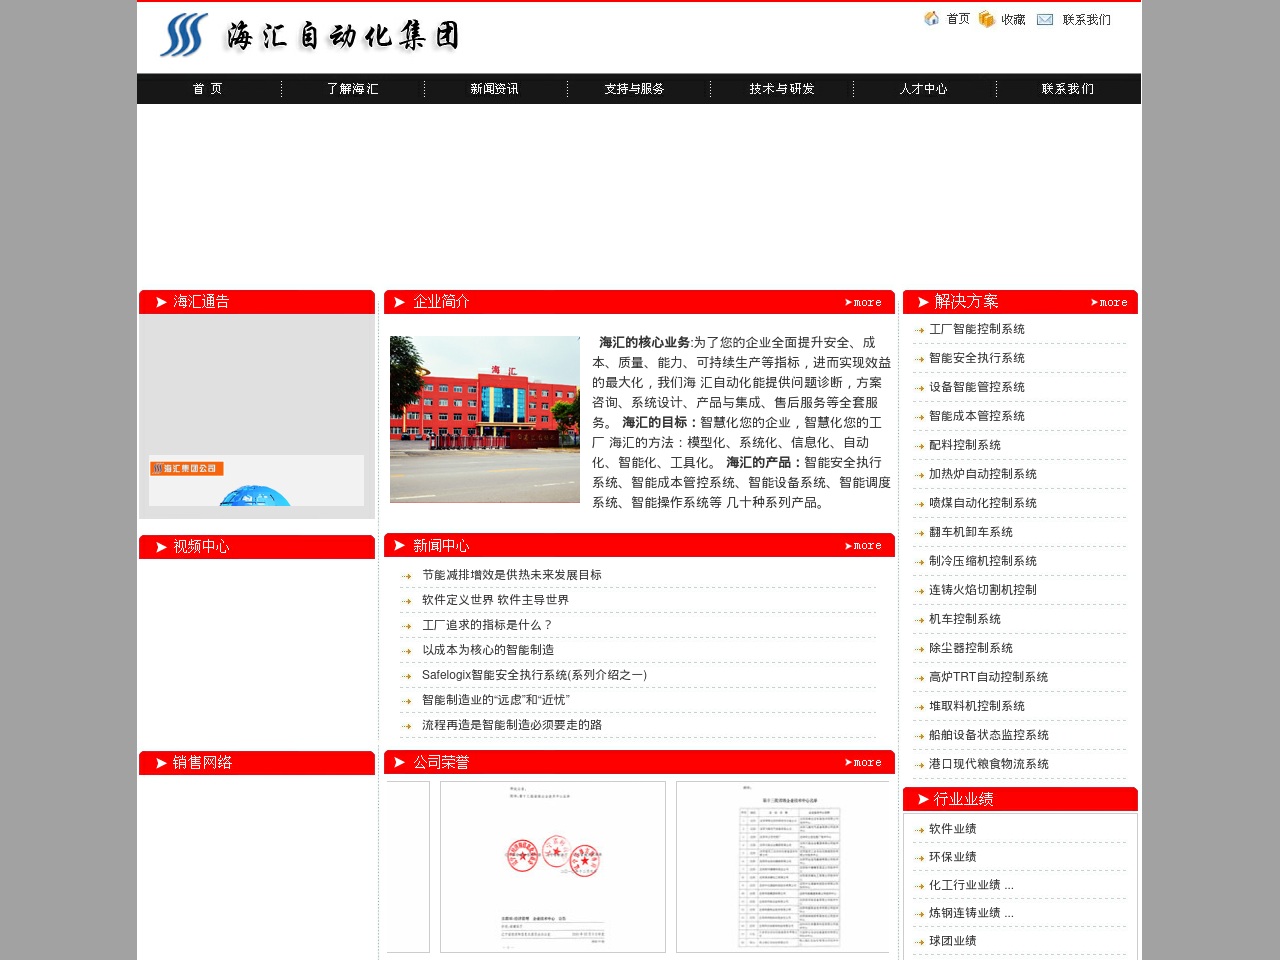This screenshot has height=960, width=1280.
Task: Click the arrow bullet beside 节能减排增效是供热未来发展目标
Action: [x=407, y=576]
